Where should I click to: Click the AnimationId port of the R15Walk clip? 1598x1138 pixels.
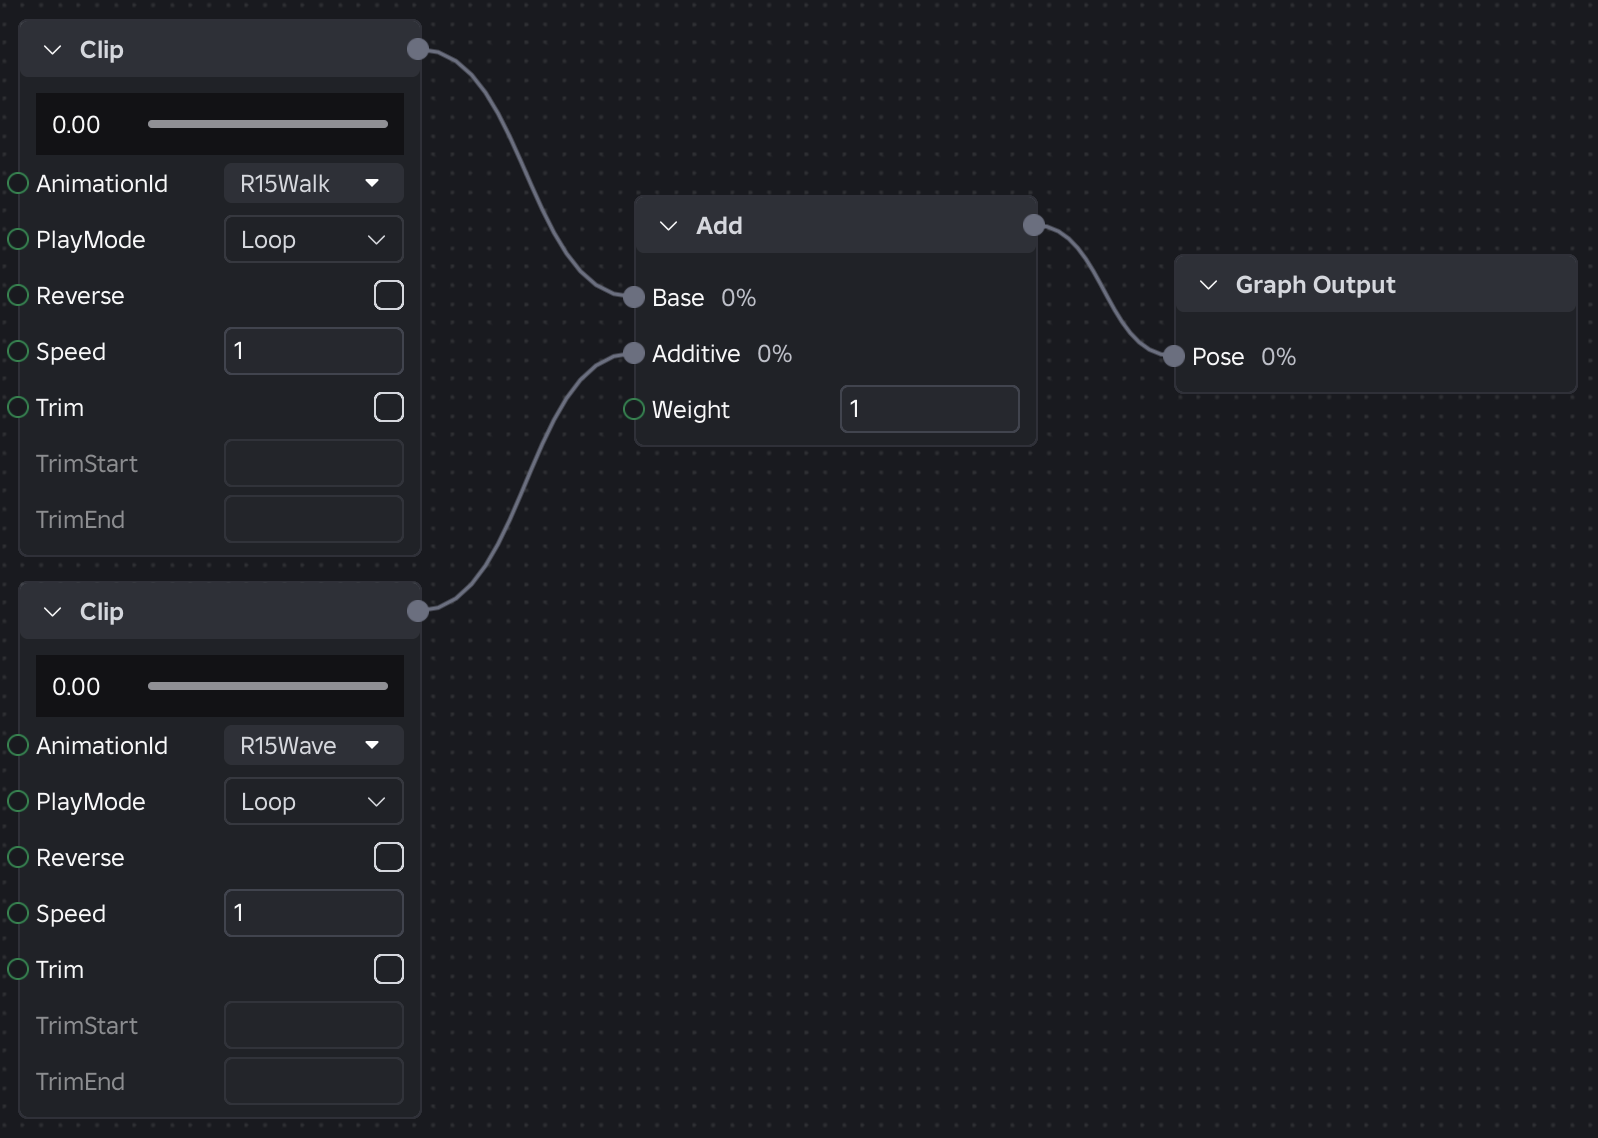pyautogui.click(x=18, y=183)
